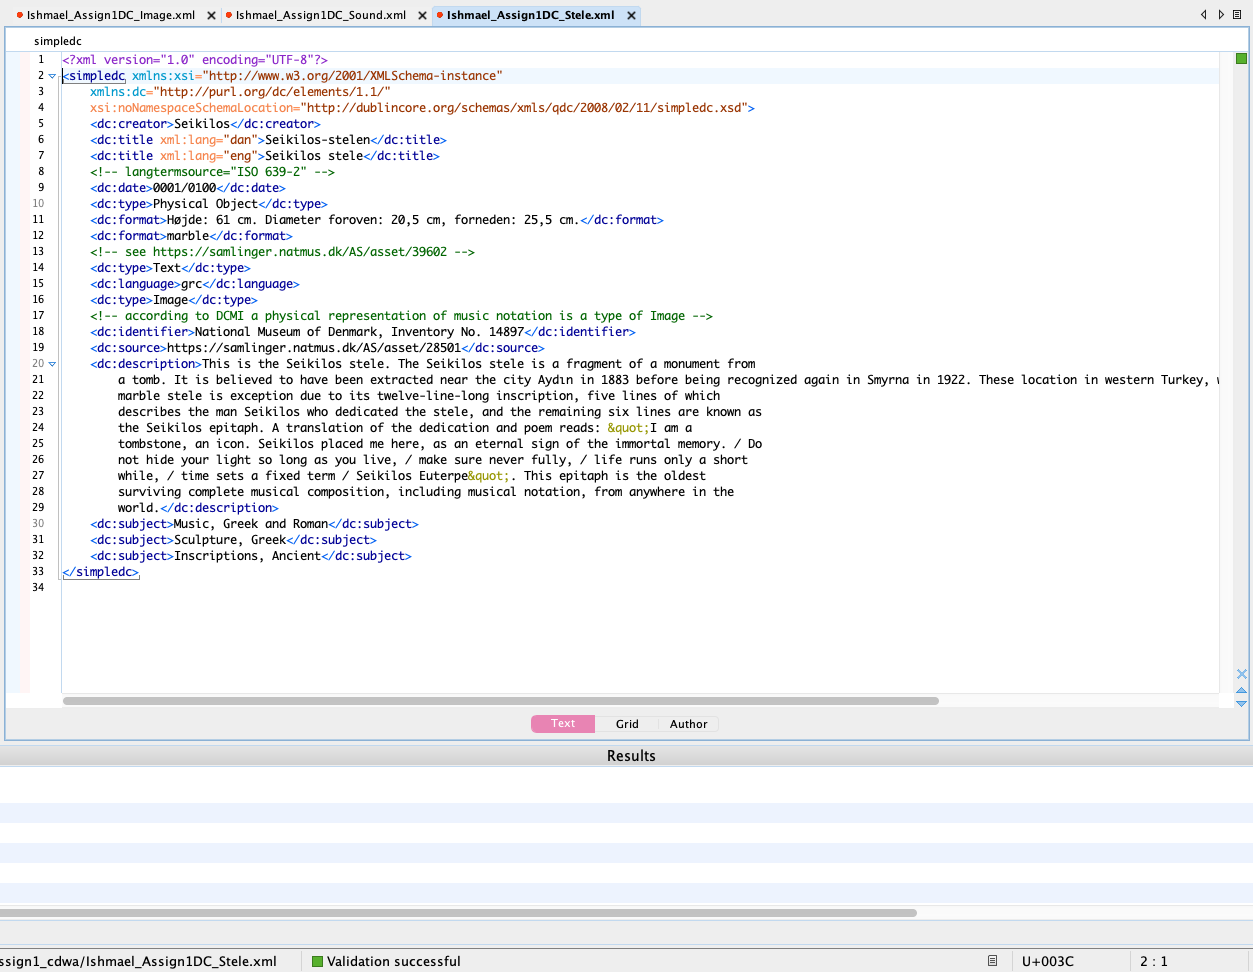Screen dimensions: 1253x972
Task: Close the Ishmael_Assign1DC_Stele.xml tab
Action: [x=631, y=16]
